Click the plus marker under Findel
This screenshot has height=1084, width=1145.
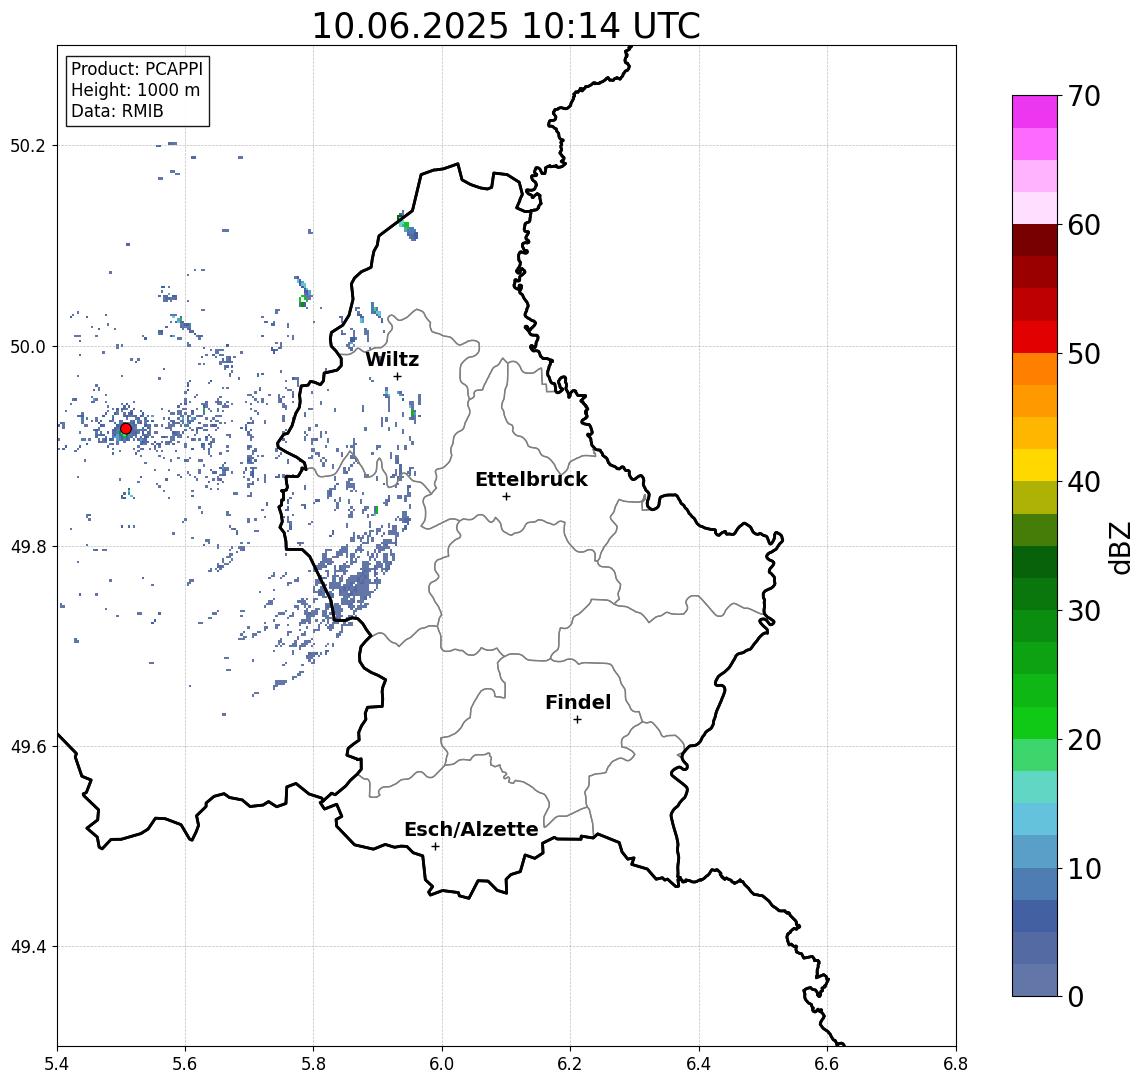tap(577, 720)
